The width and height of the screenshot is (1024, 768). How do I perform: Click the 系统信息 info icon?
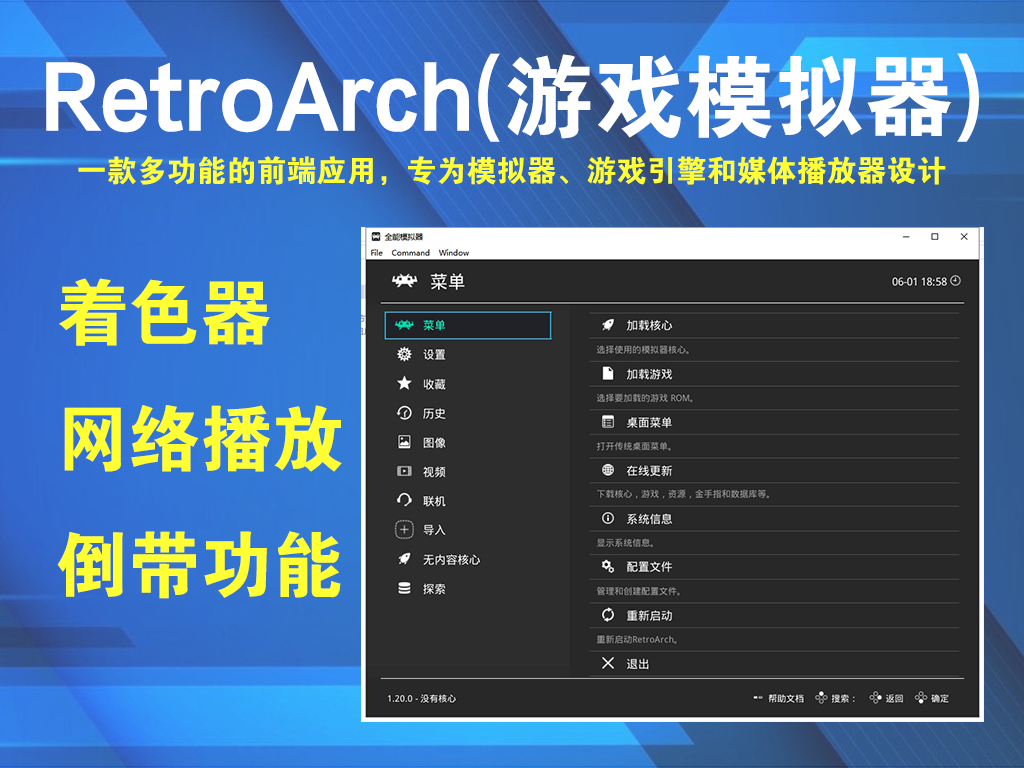click(608, 518)
